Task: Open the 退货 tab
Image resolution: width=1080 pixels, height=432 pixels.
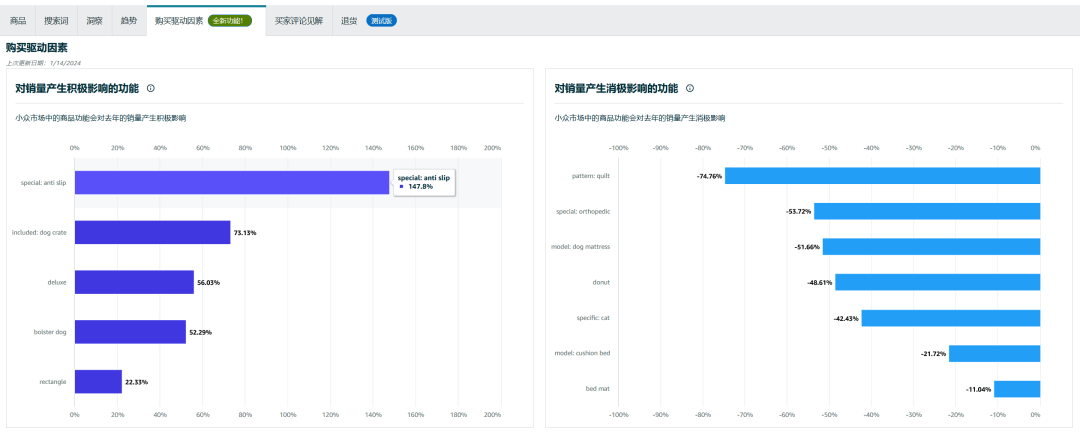Action: tap(349, 20)
